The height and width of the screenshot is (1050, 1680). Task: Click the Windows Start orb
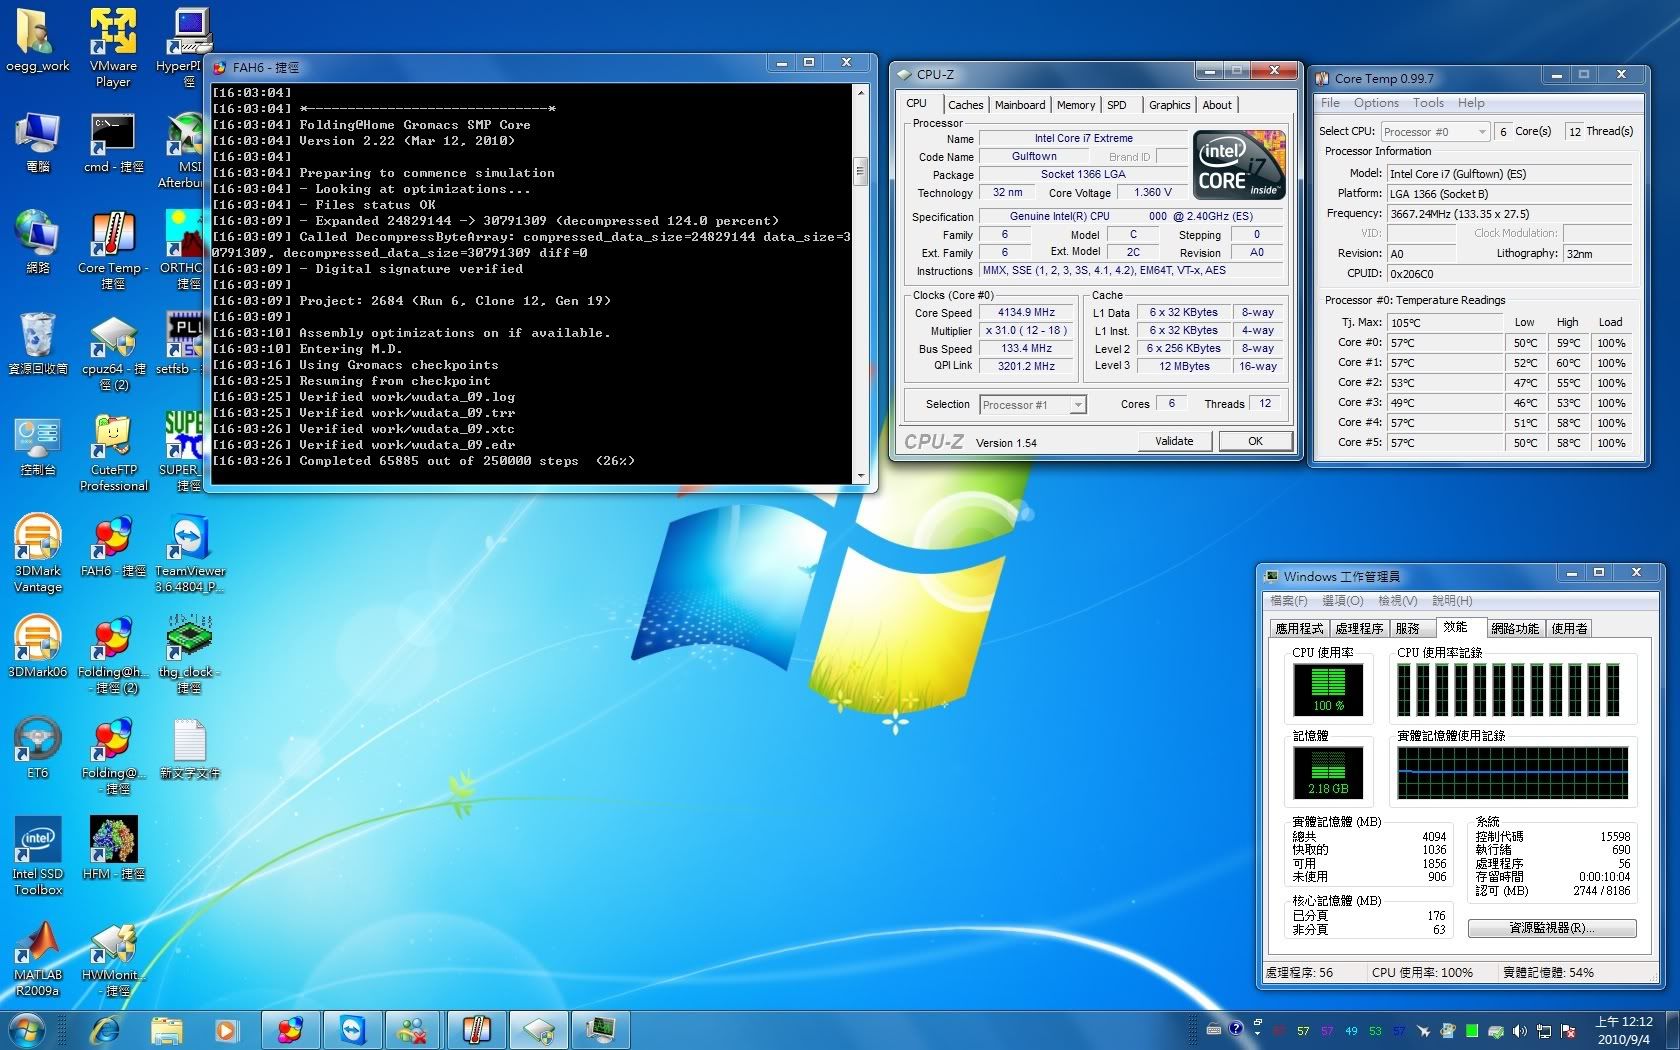(27, 1030)
